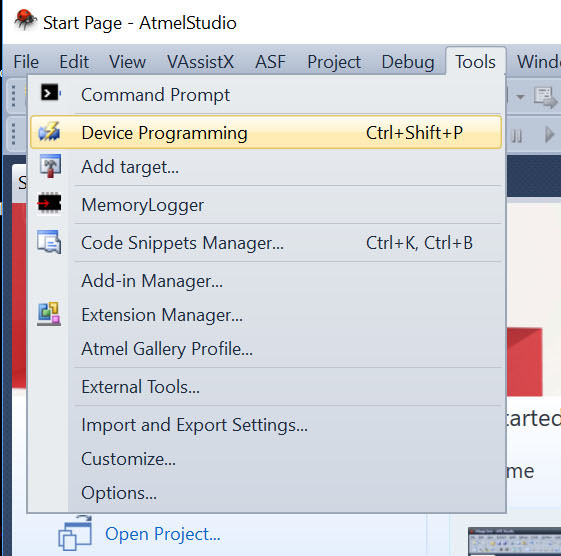
Task: Click the Extension Manager blocks icon
Action: [49, 314]
